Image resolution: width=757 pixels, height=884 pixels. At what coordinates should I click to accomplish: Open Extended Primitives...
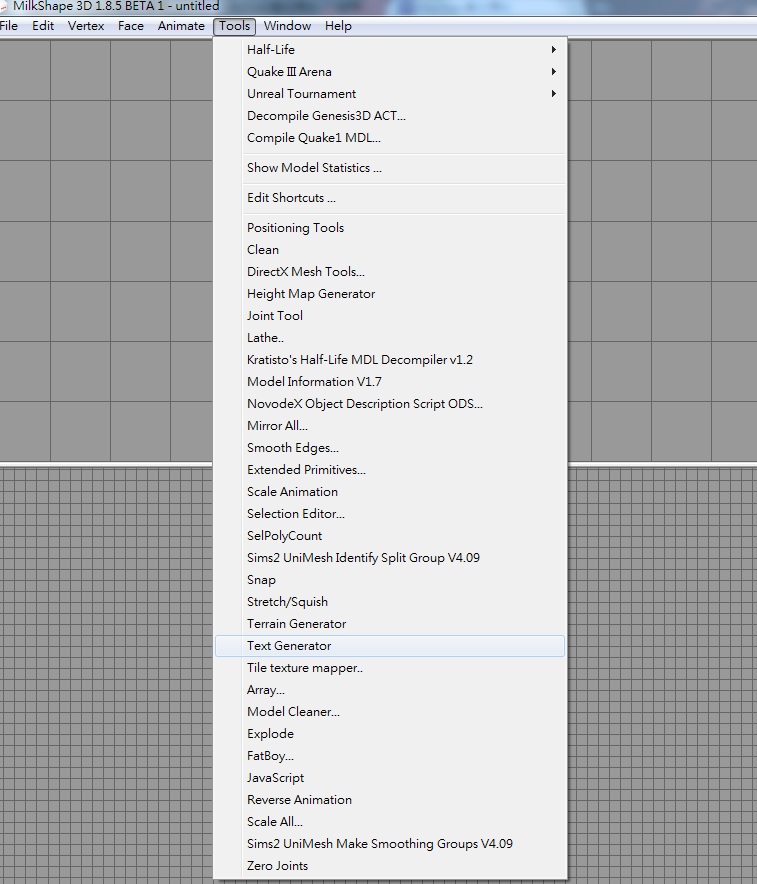[x=389, y=469]
